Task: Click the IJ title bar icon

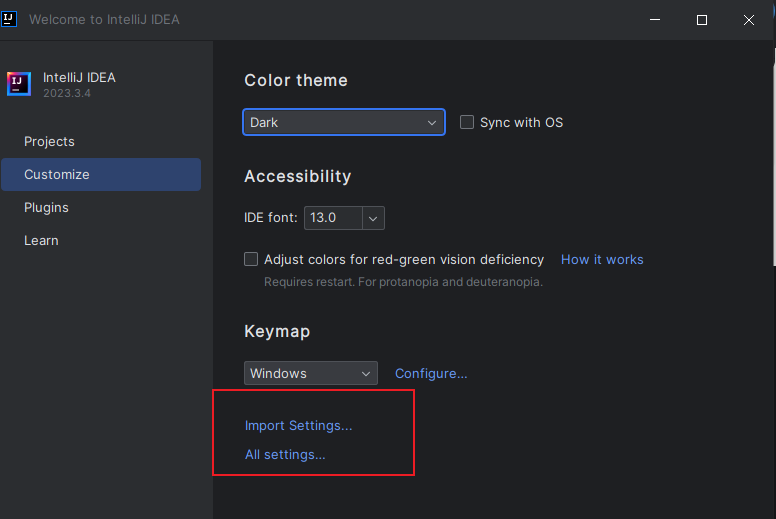Action: tap(9, 19)
